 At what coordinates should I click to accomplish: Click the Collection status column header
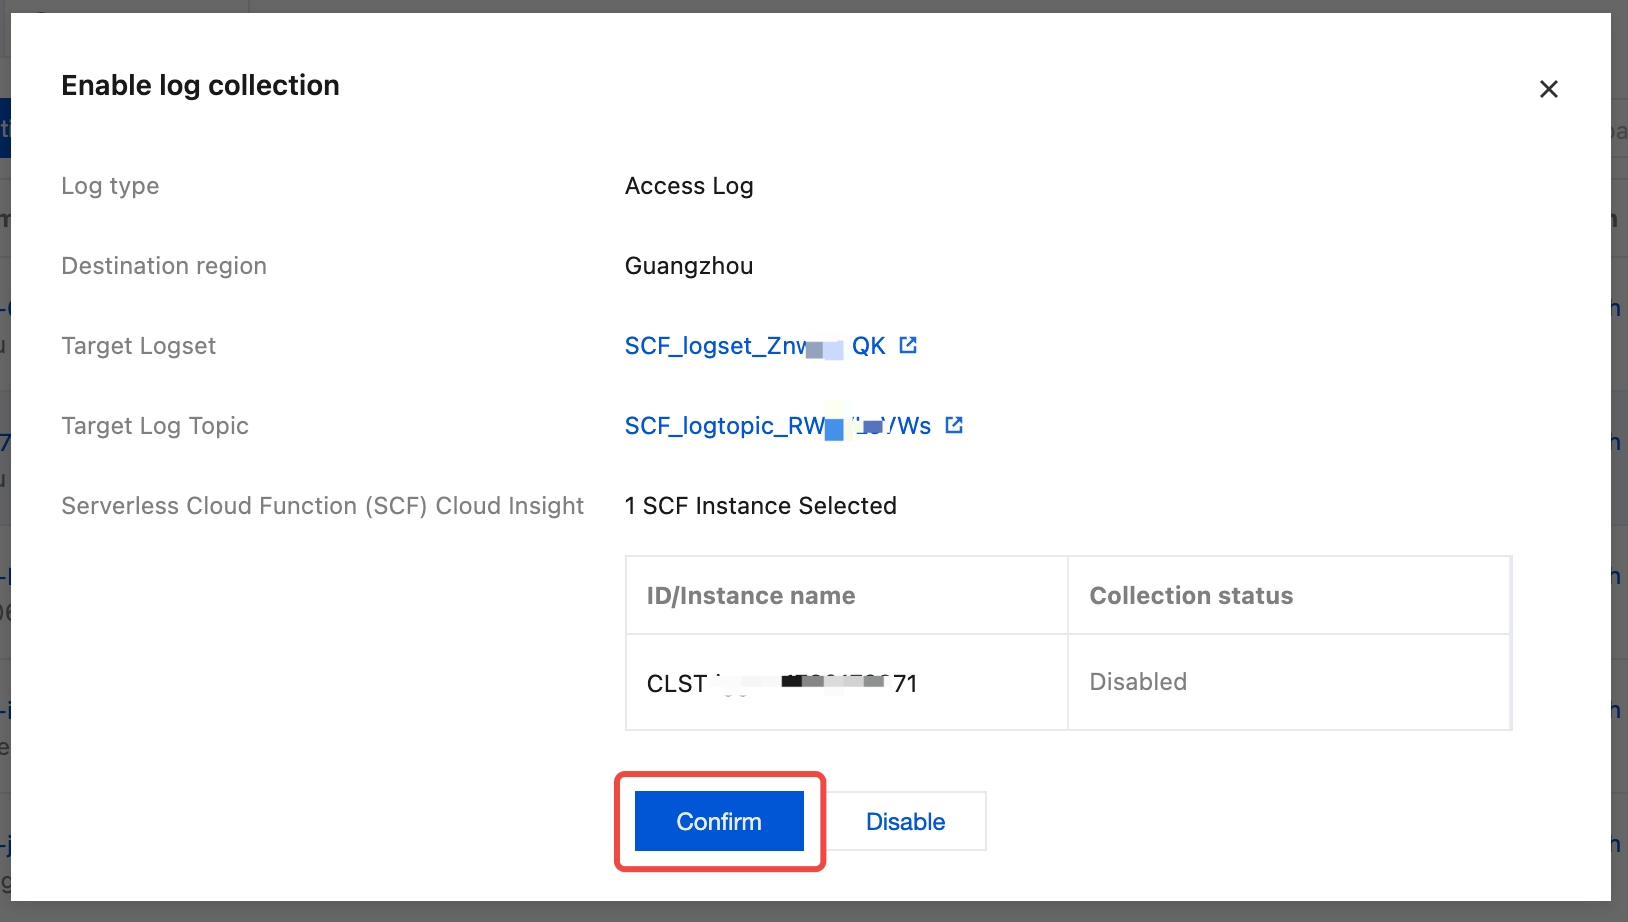coord(1190,596)
